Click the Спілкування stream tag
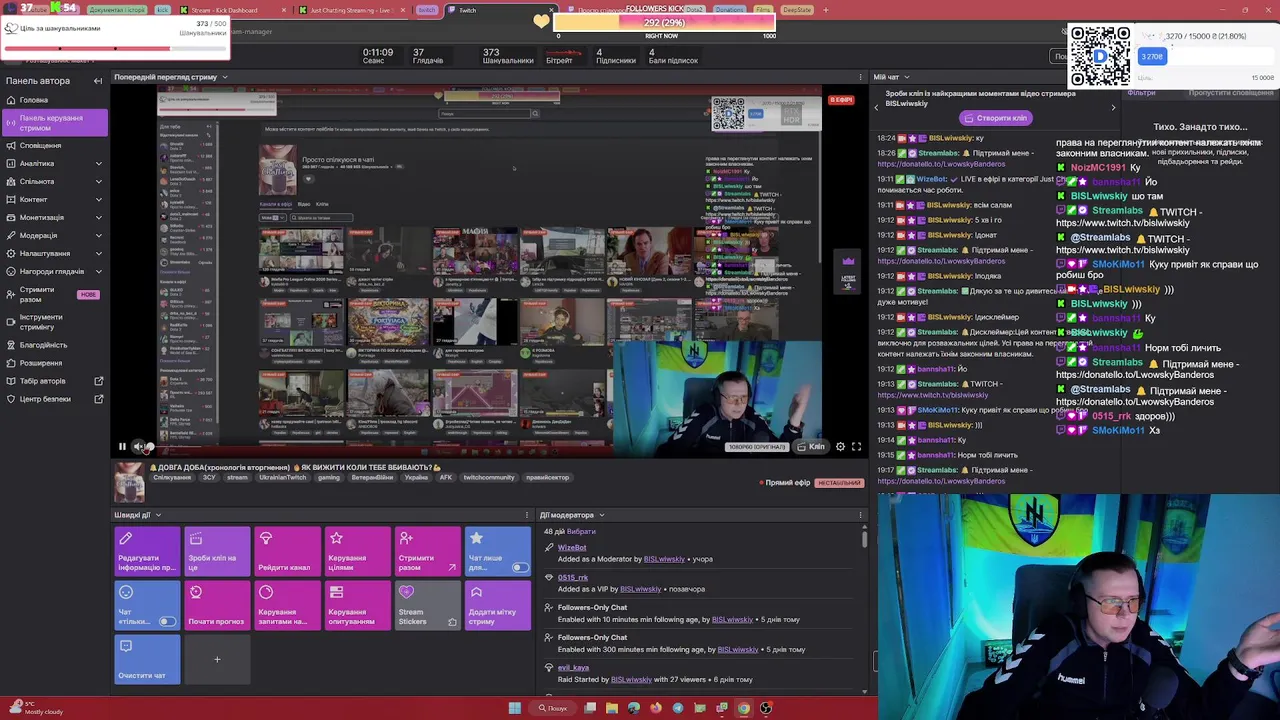1280x720 pixels. pyautogui.click(x=172, y=478)
